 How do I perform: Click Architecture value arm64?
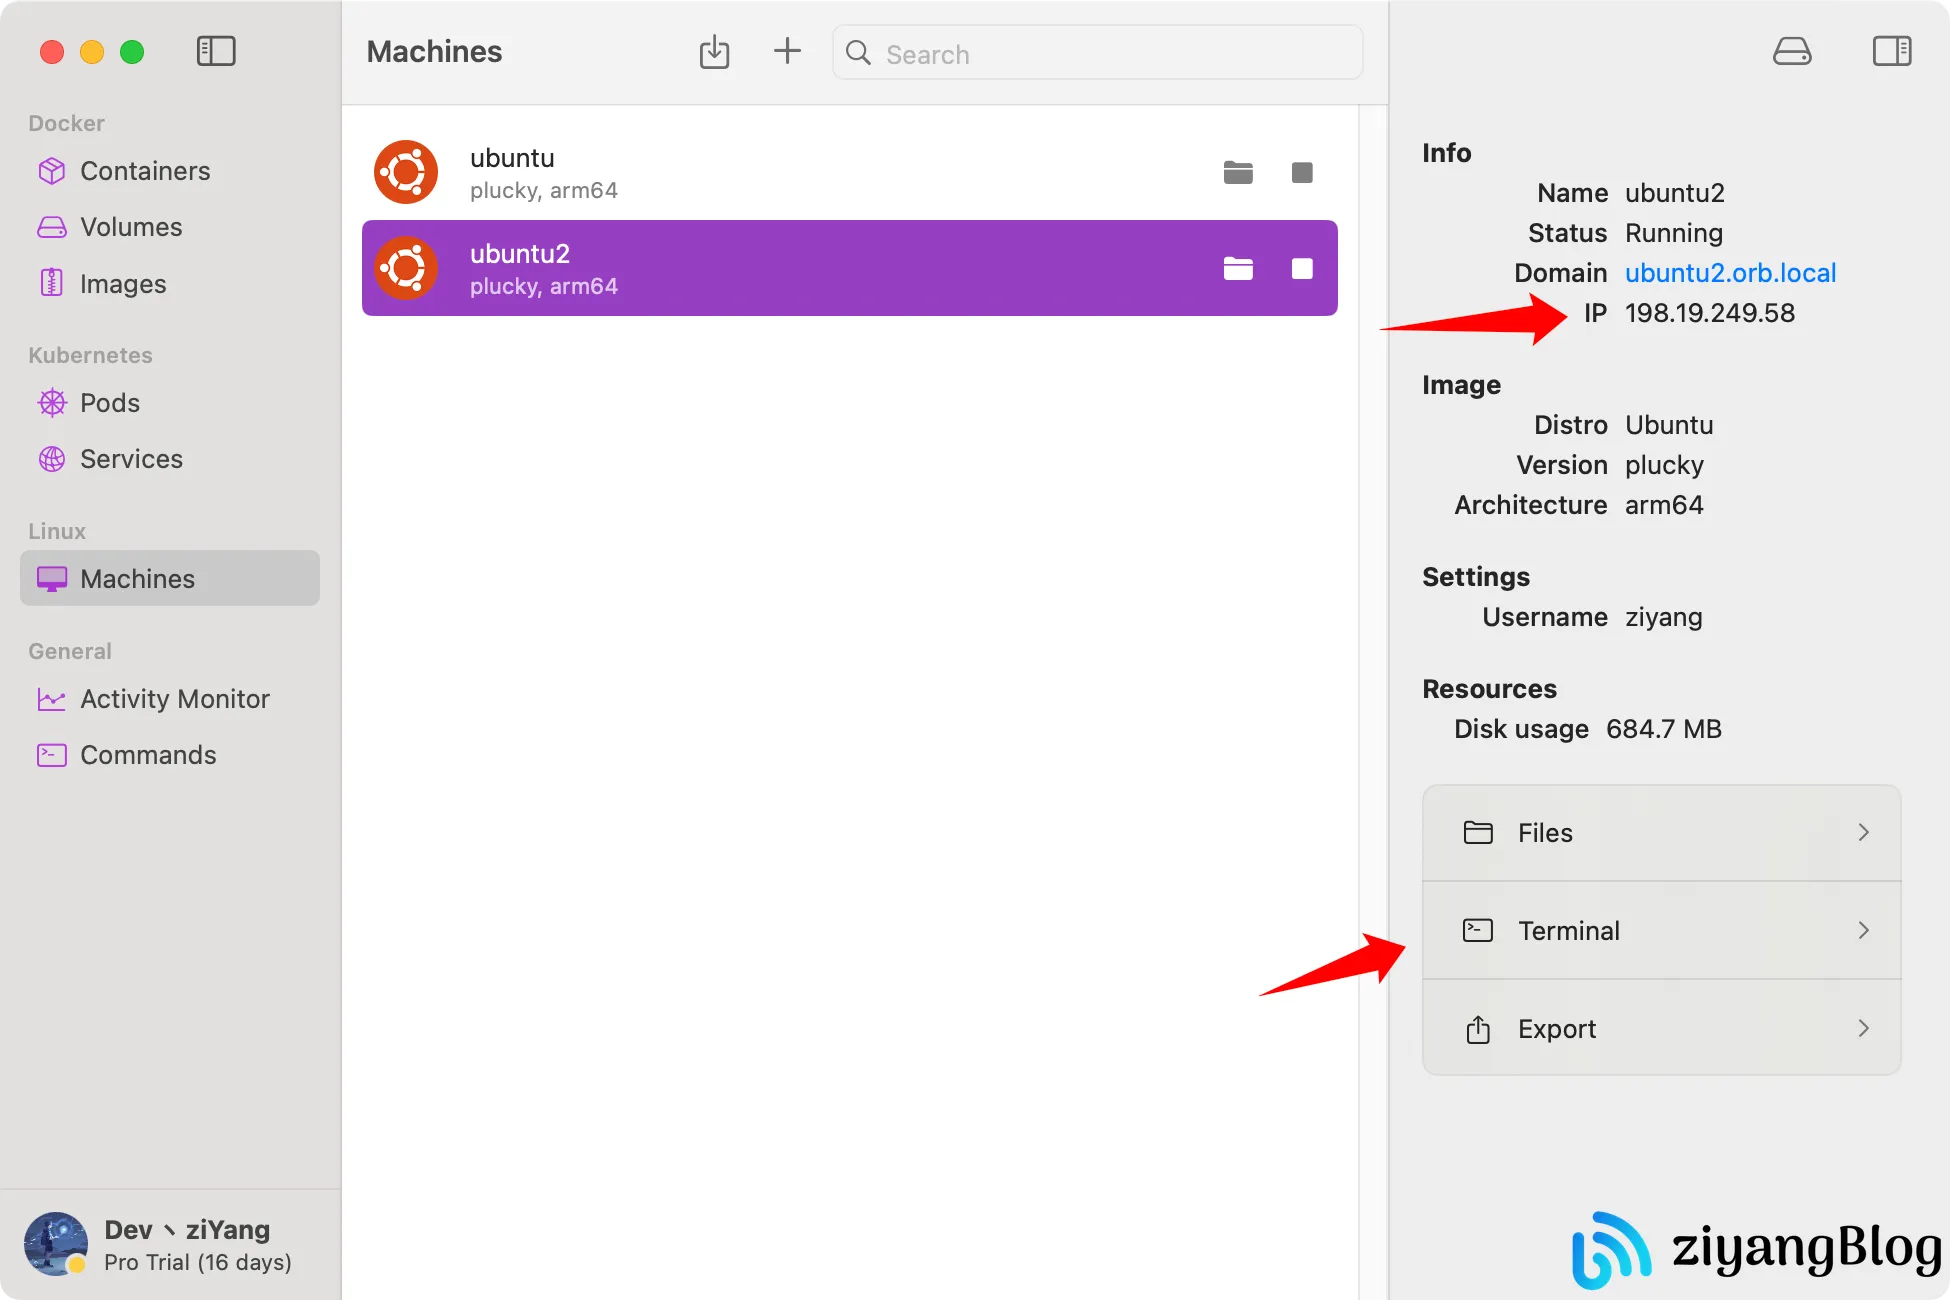(1664, 505)
